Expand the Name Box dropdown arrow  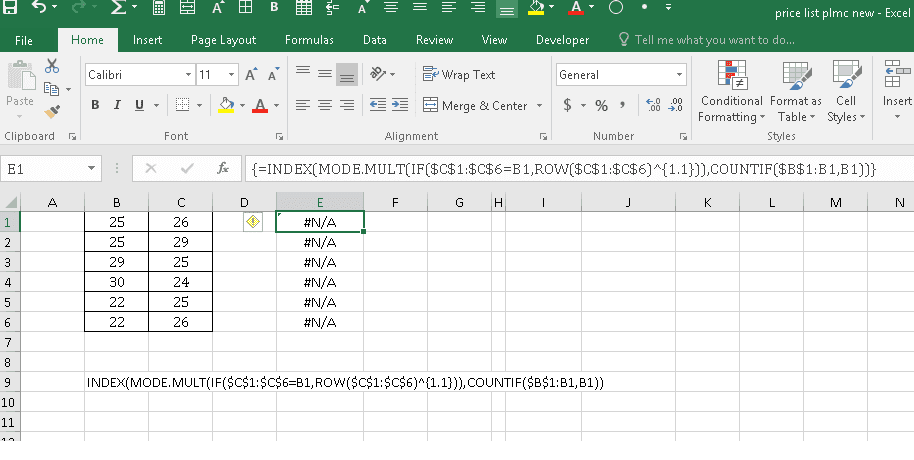coord(92,169)
